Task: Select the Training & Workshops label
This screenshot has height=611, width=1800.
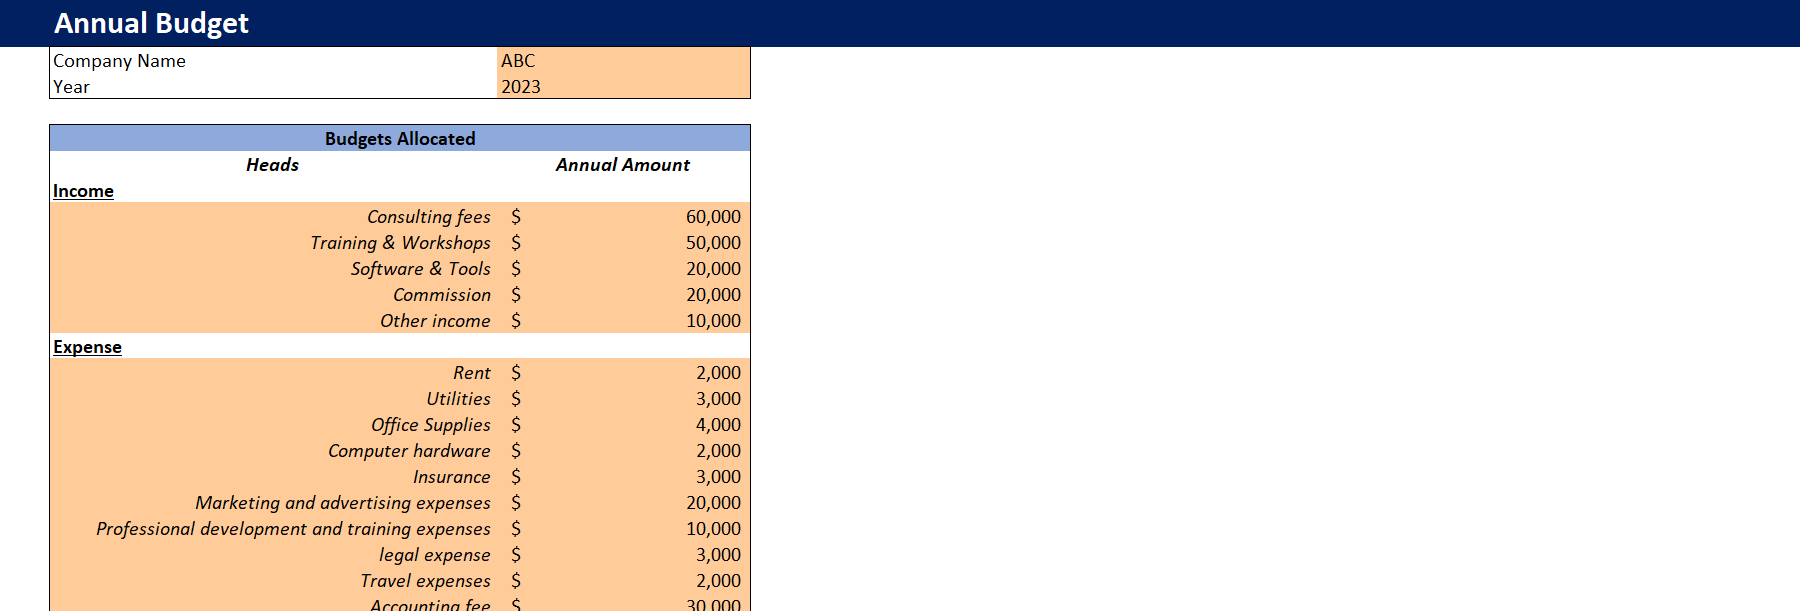Action: coord(400,243)
